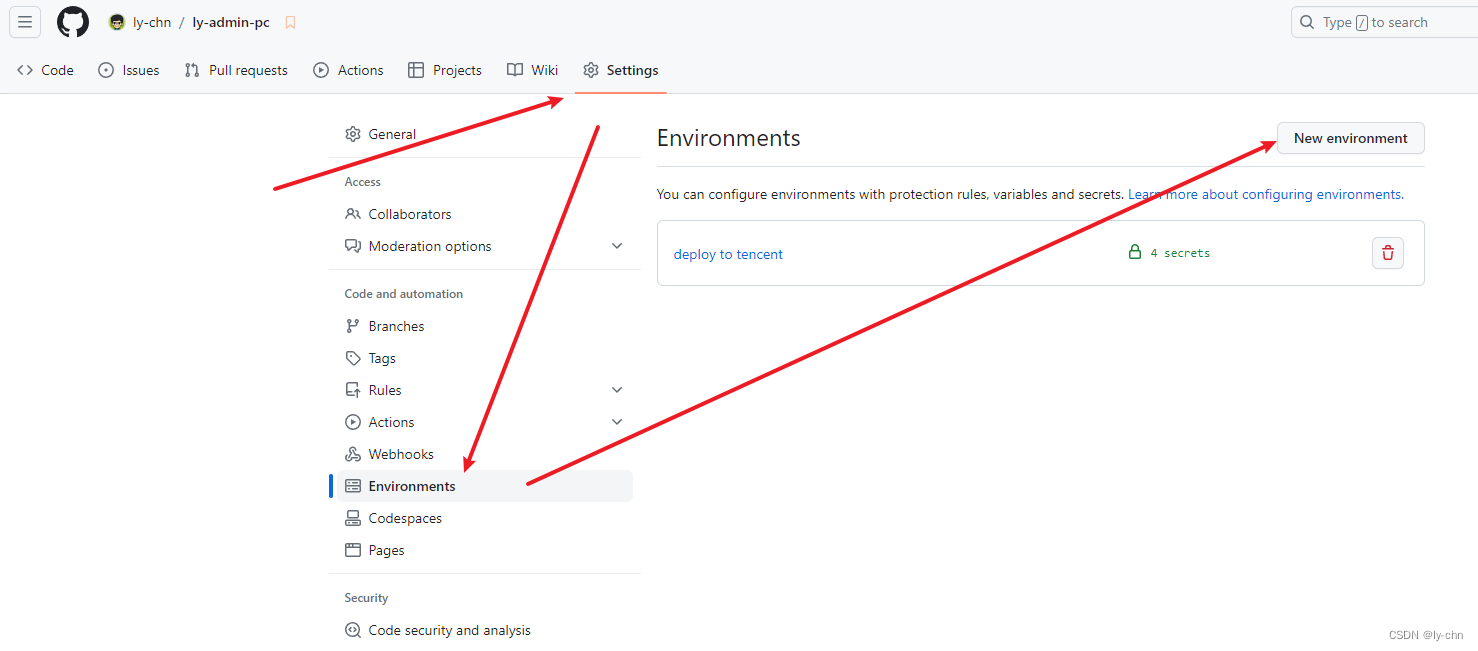Expand the Rules settings section
This screenshot has width=1478, height=651.
coord(617,389)
